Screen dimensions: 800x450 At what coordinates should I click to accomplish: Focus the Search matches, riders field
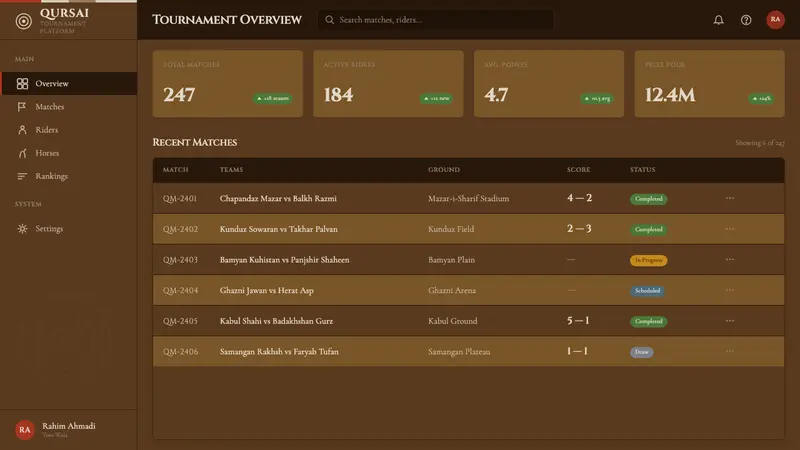(436, 20)
